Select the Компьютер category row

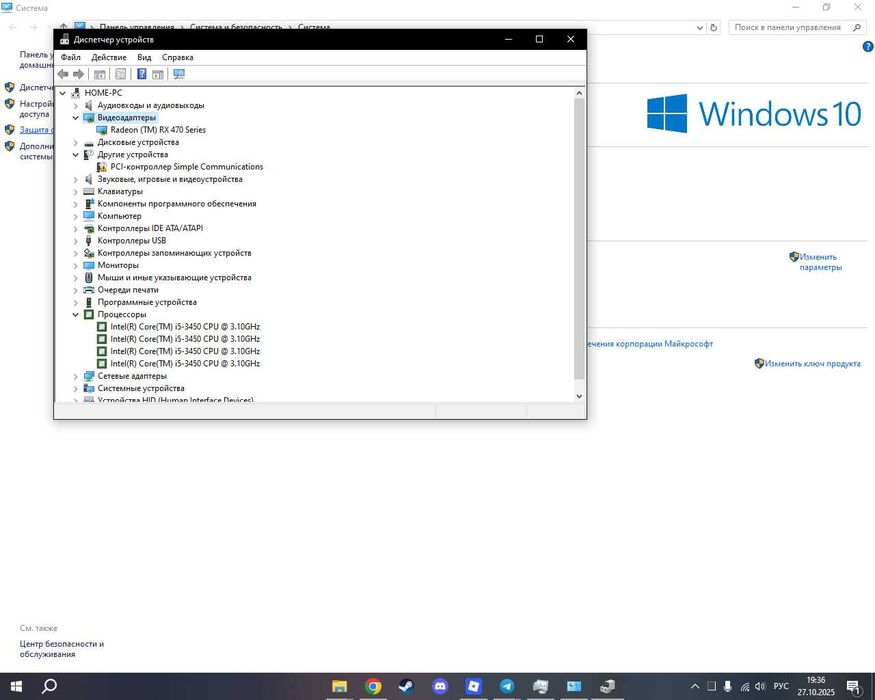[x=119, y=216]
